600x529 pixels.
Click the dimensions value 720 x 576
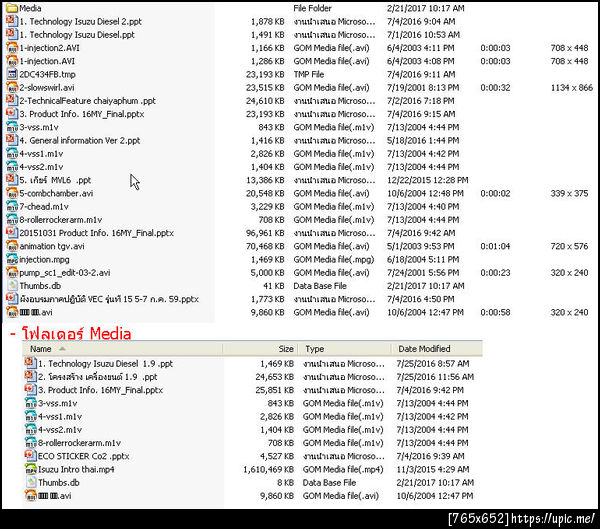[569, 246]
